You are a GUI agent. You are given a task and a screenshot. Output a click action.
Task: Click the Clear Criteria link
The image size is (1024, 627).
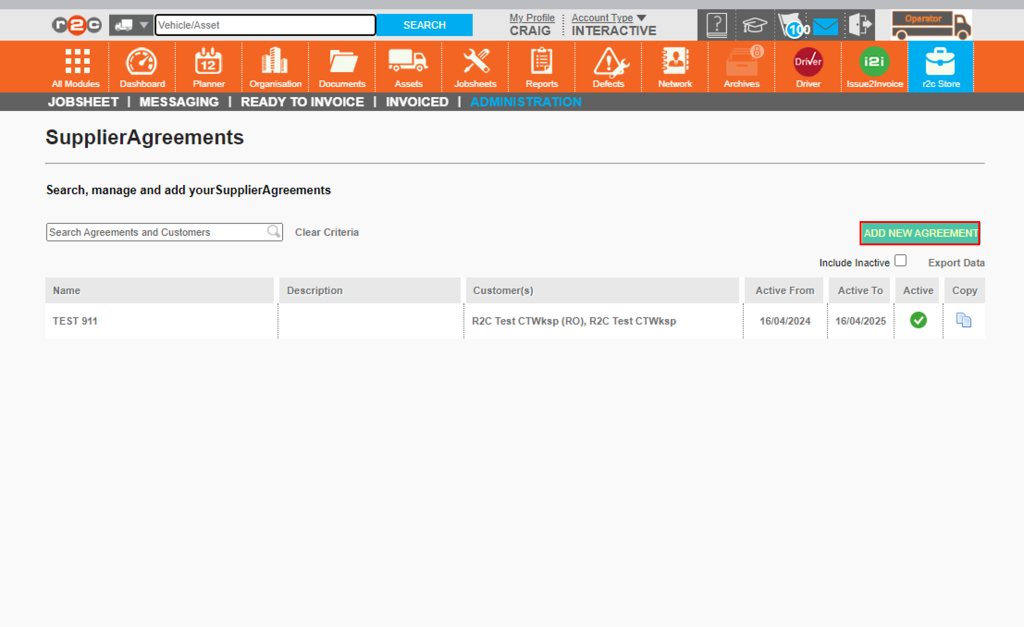327,232
